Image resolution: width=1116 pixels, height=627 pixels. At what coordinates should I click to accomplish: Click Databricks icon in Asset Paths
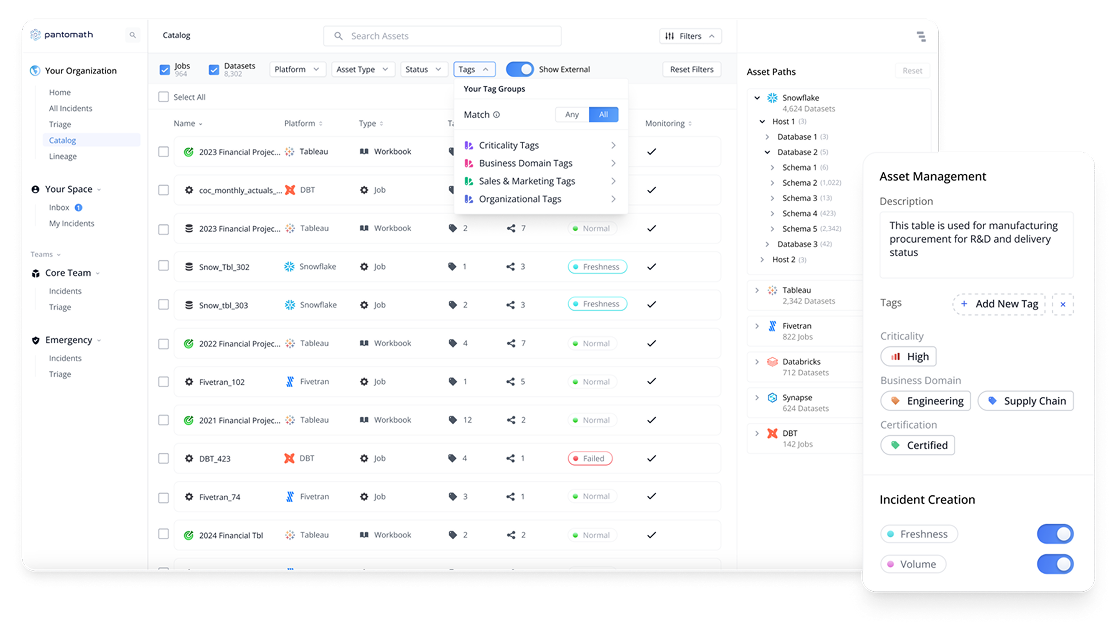tap(772, 362)
